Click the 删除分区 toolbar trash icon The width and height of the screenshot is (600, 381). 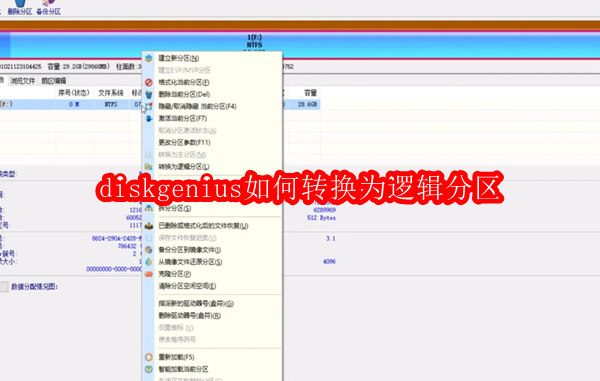pyautogui.click(x=20, y=3)
